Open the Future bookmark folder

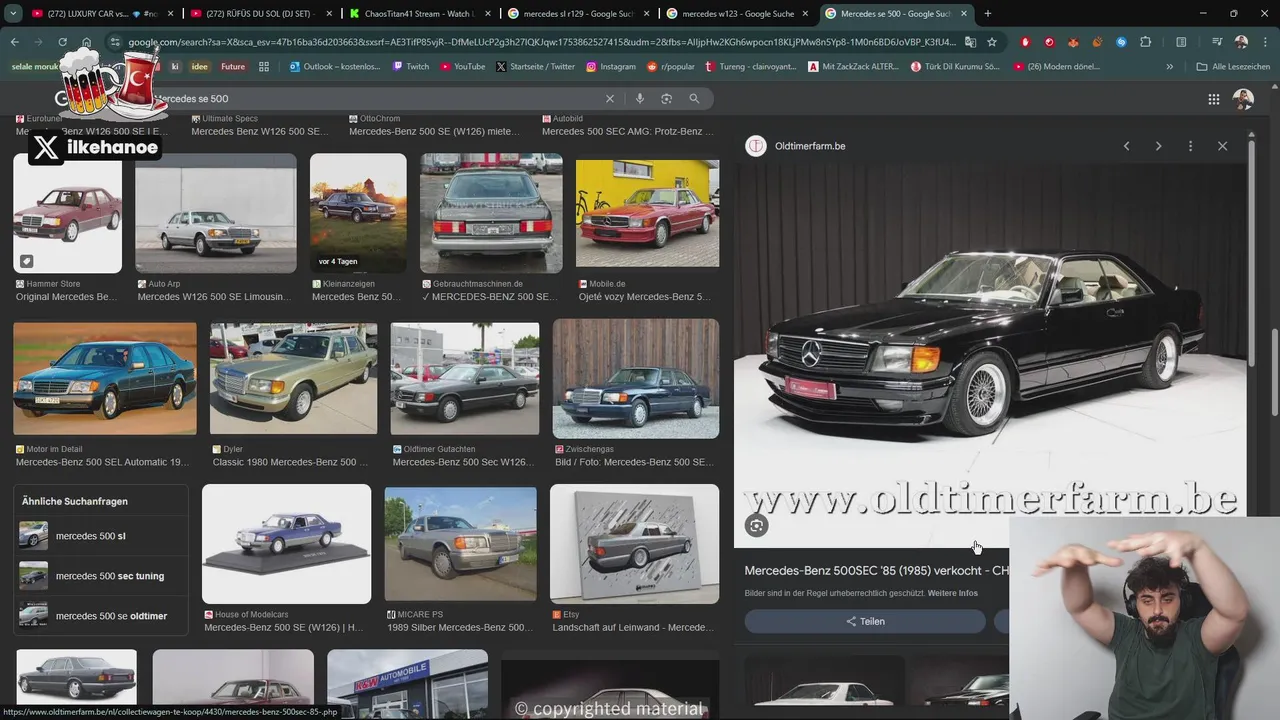coord(232,66)
